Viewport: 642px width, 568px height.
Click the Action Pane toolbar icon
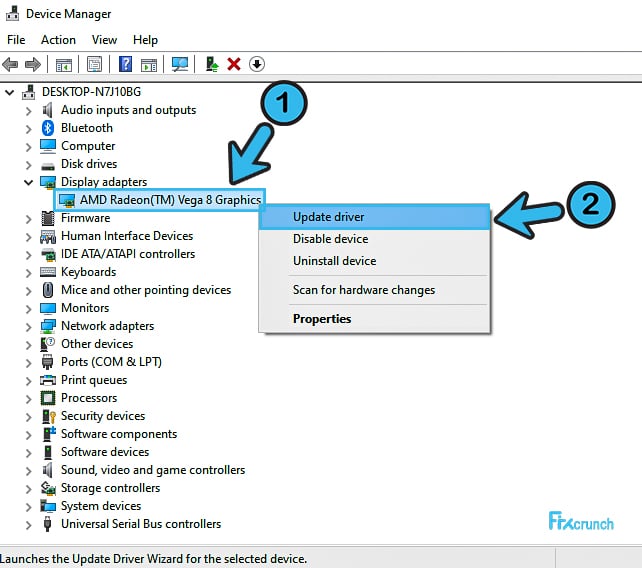pos(149,65)
